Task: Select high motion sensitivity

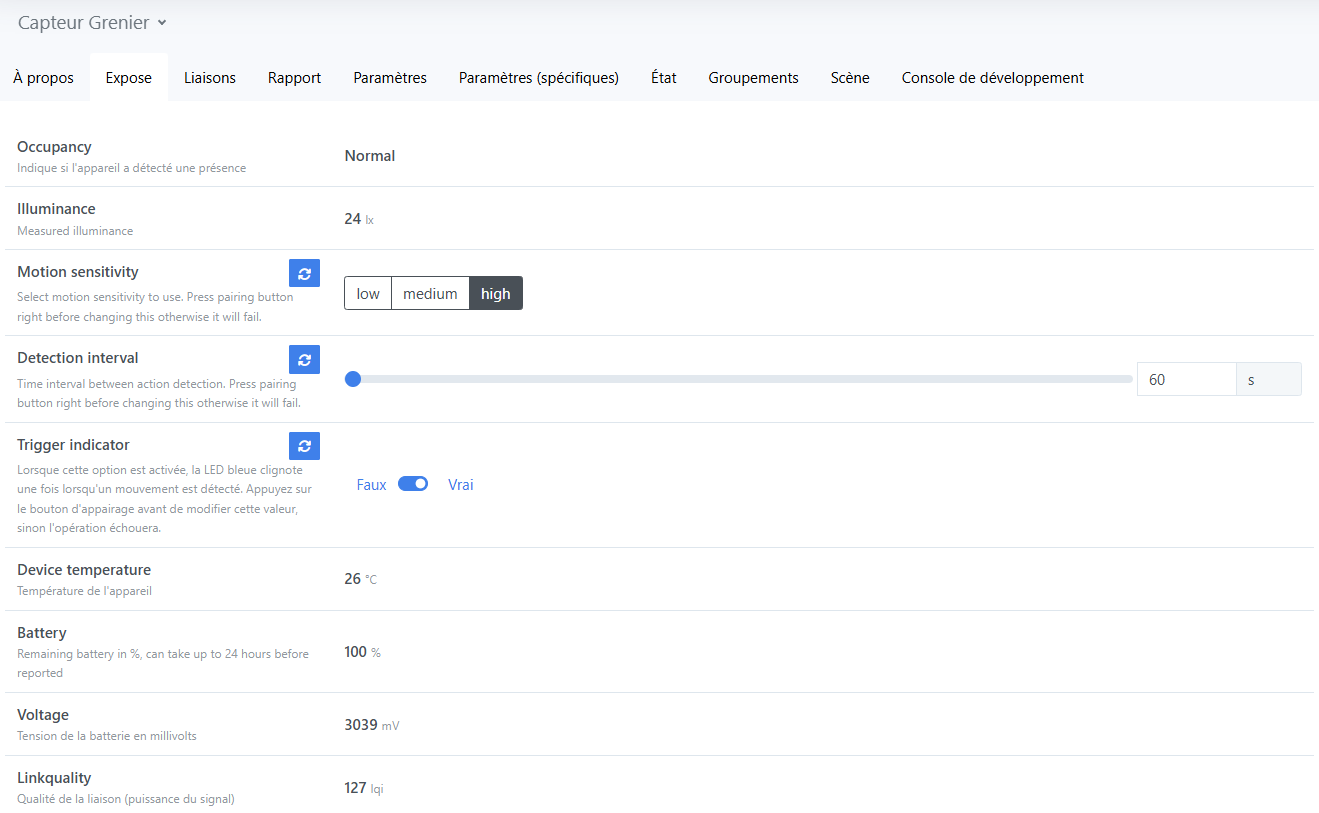Action: point(496,293)
